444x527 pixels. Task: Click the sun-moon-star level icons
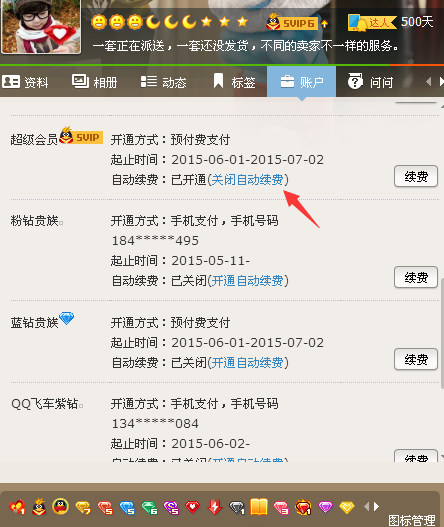170,22
